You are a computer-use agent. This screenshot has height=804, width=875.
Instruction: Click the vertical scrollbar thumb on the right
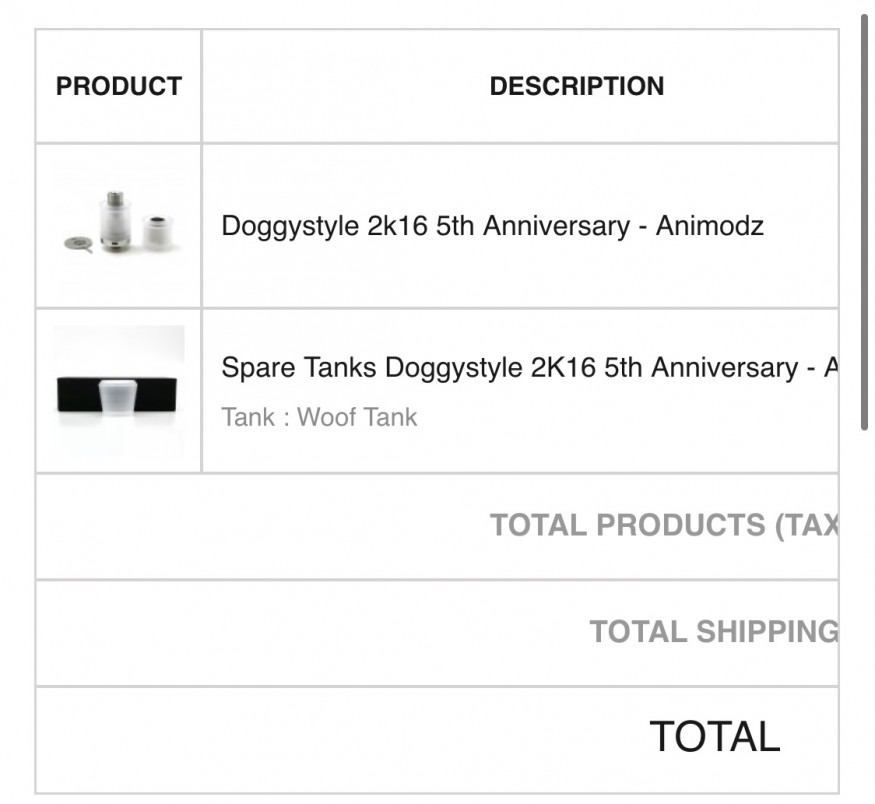[x=864, y=220]
